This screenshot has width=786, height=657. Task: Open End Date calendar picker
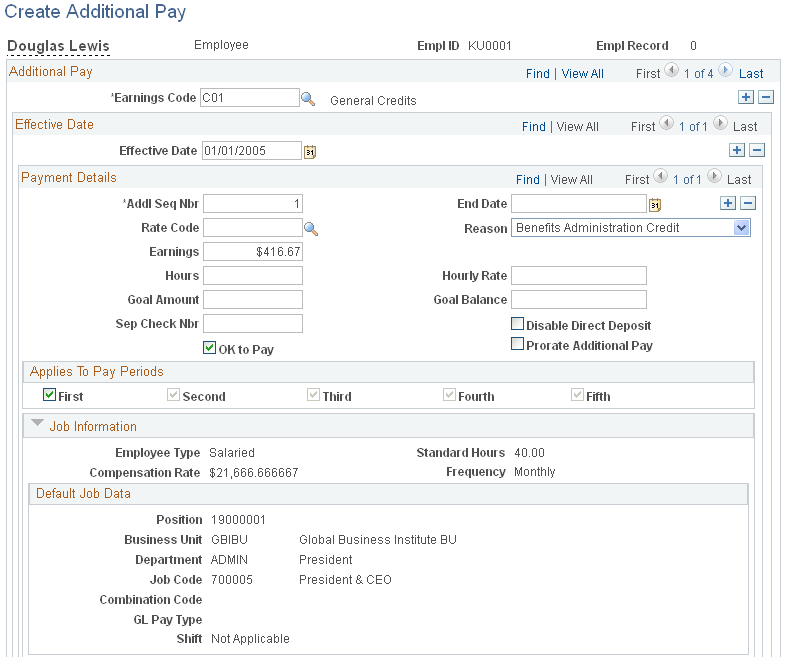pyautogui.click(x=655, y=204)
